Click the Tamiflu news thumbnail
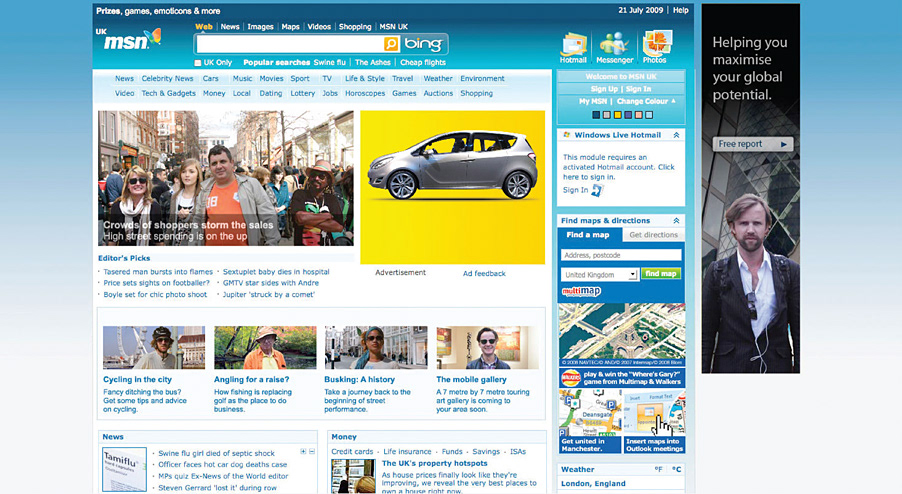902x494 pixels. [x=124, y=469]
